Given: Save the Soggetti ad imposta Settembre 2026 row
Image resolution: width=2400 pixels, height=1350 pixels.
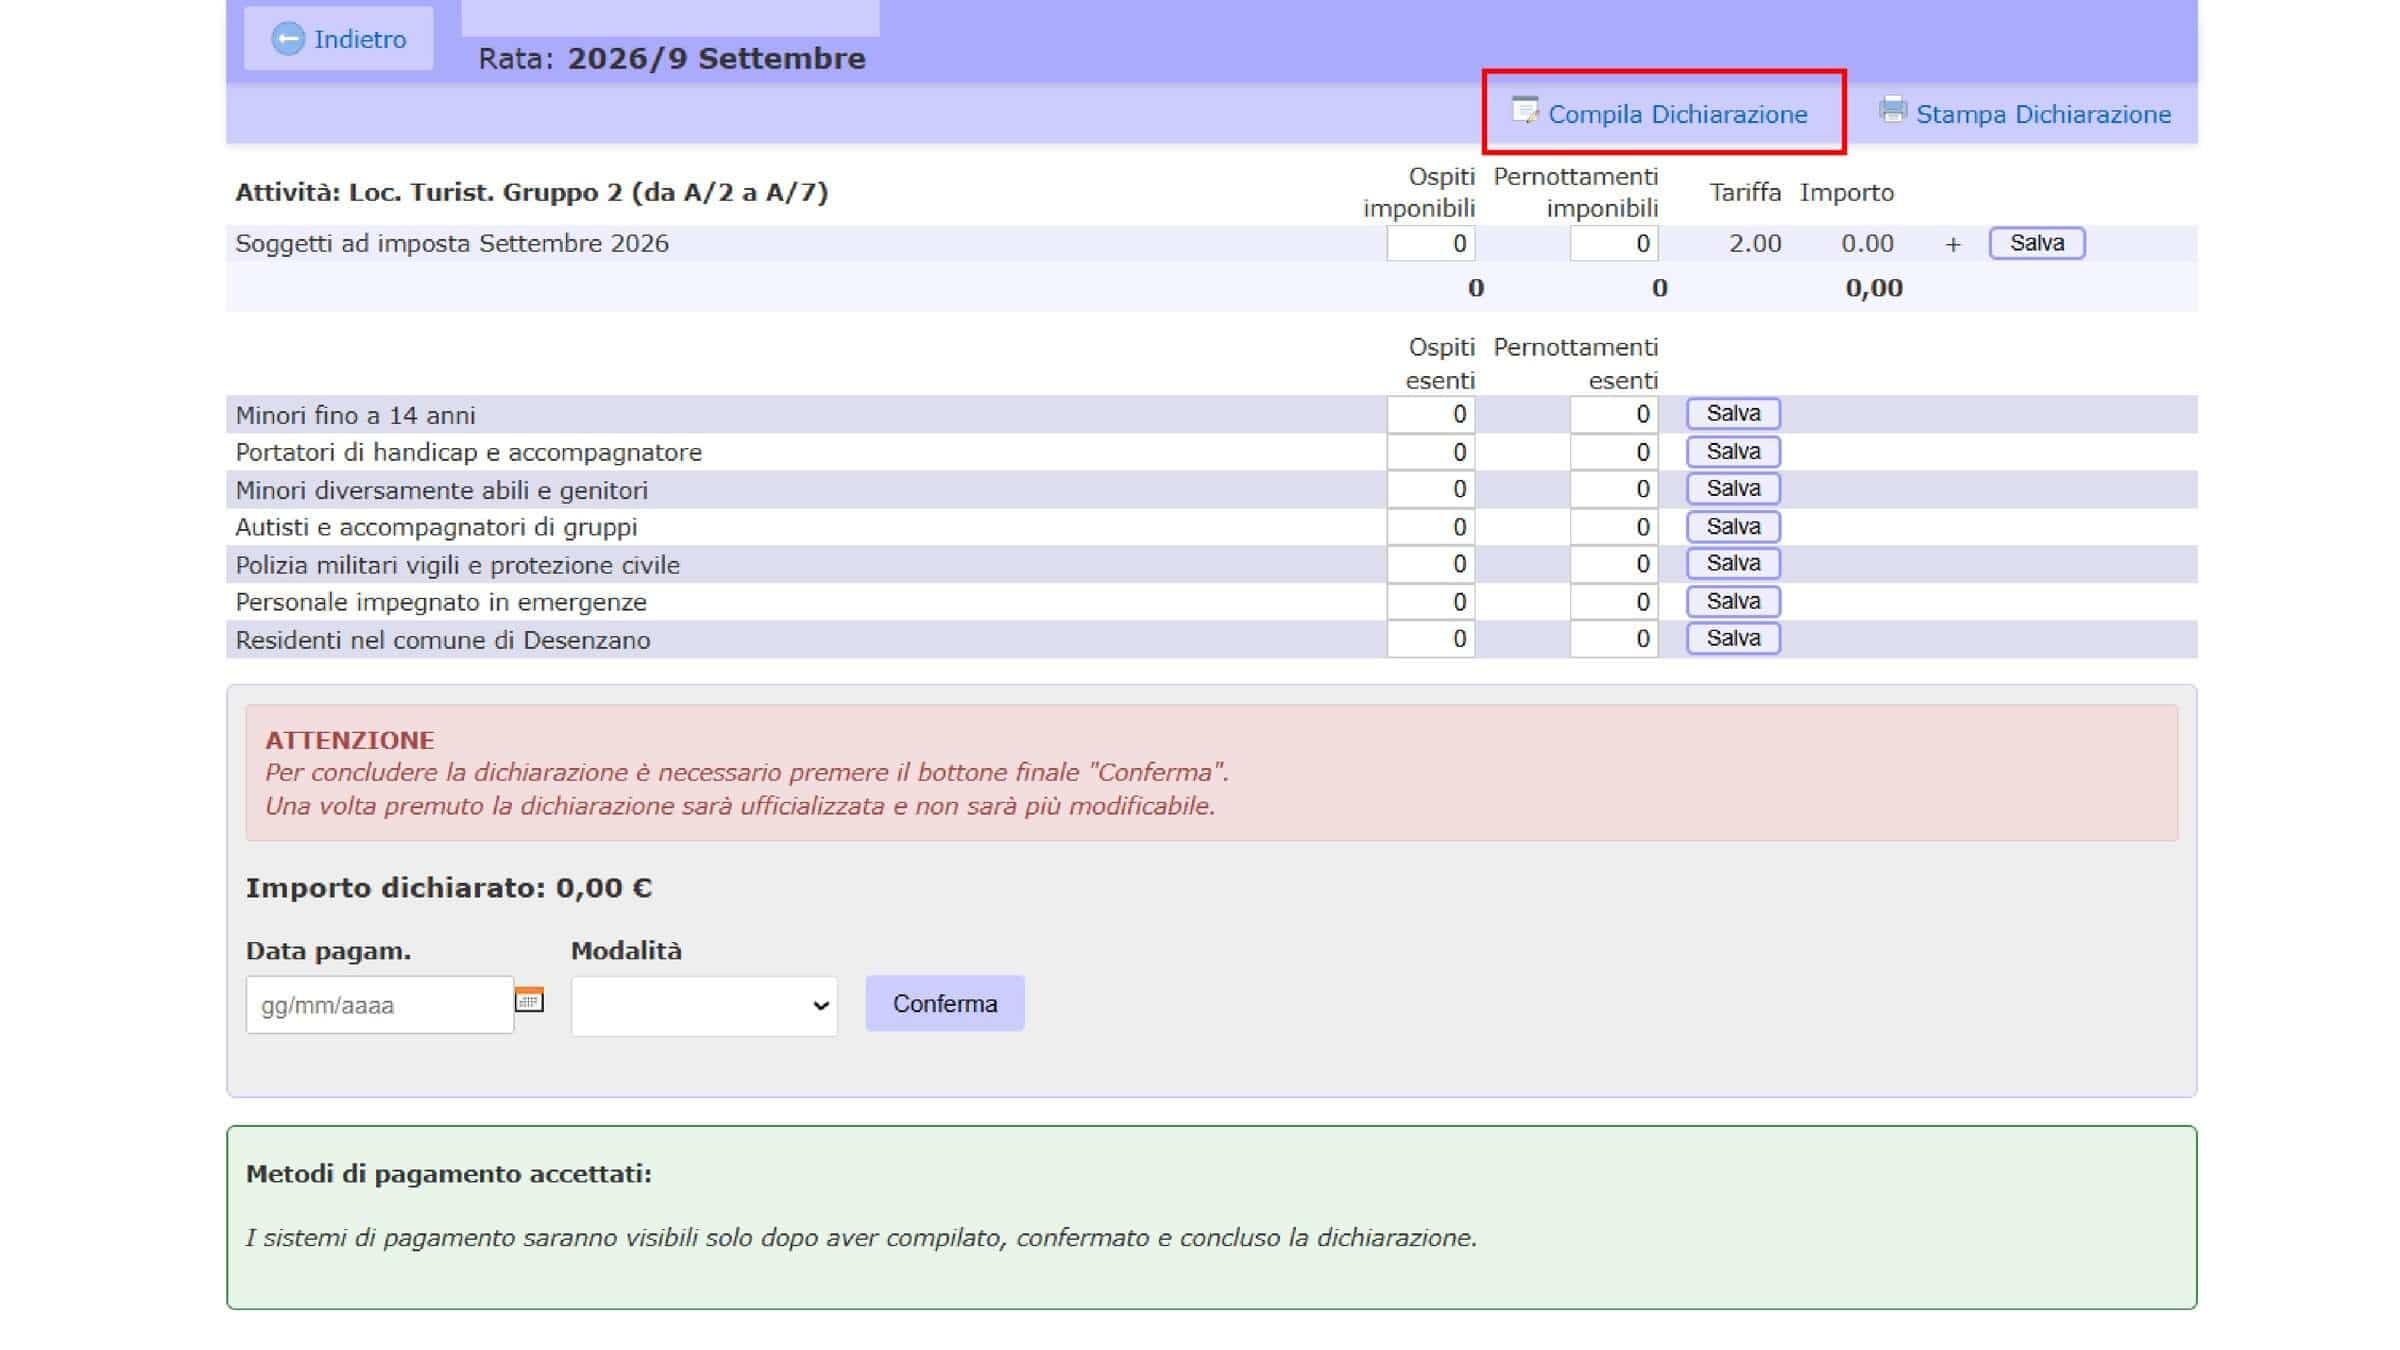Looking at the screenshot, I should 2037,243.
